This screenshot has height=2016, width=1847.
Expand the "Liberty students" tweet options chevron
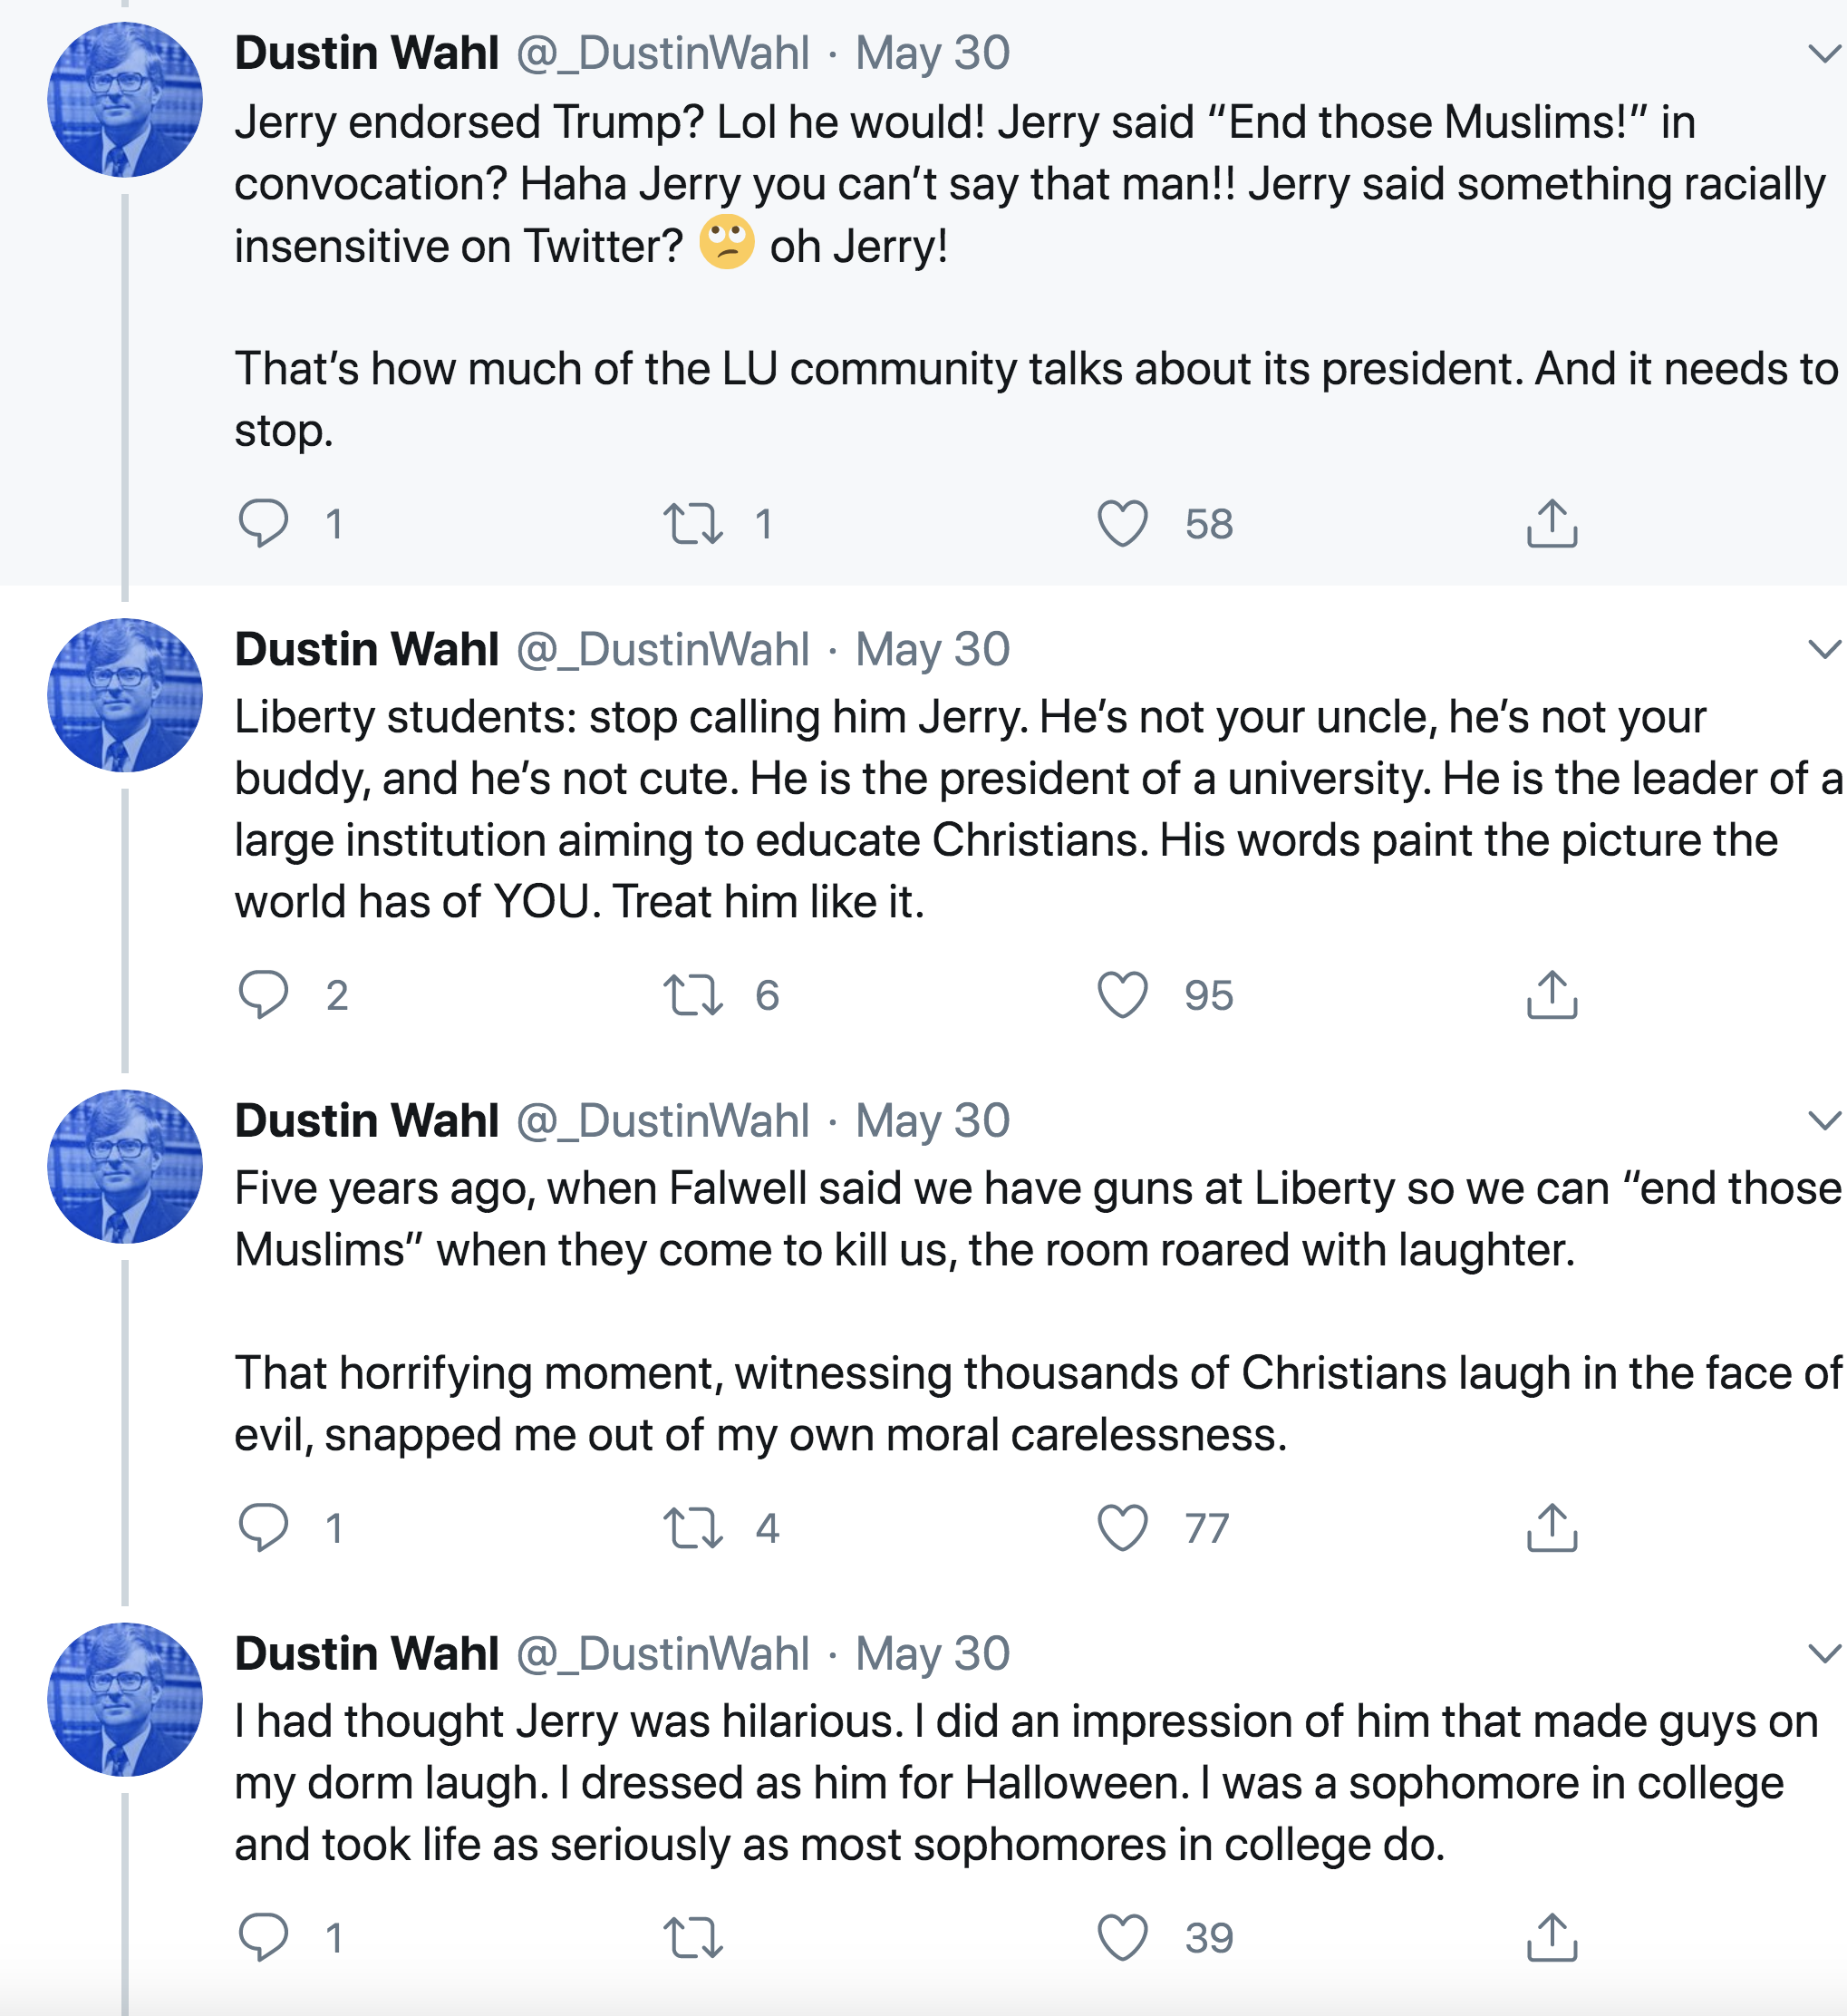click(x=1824, y=649)
